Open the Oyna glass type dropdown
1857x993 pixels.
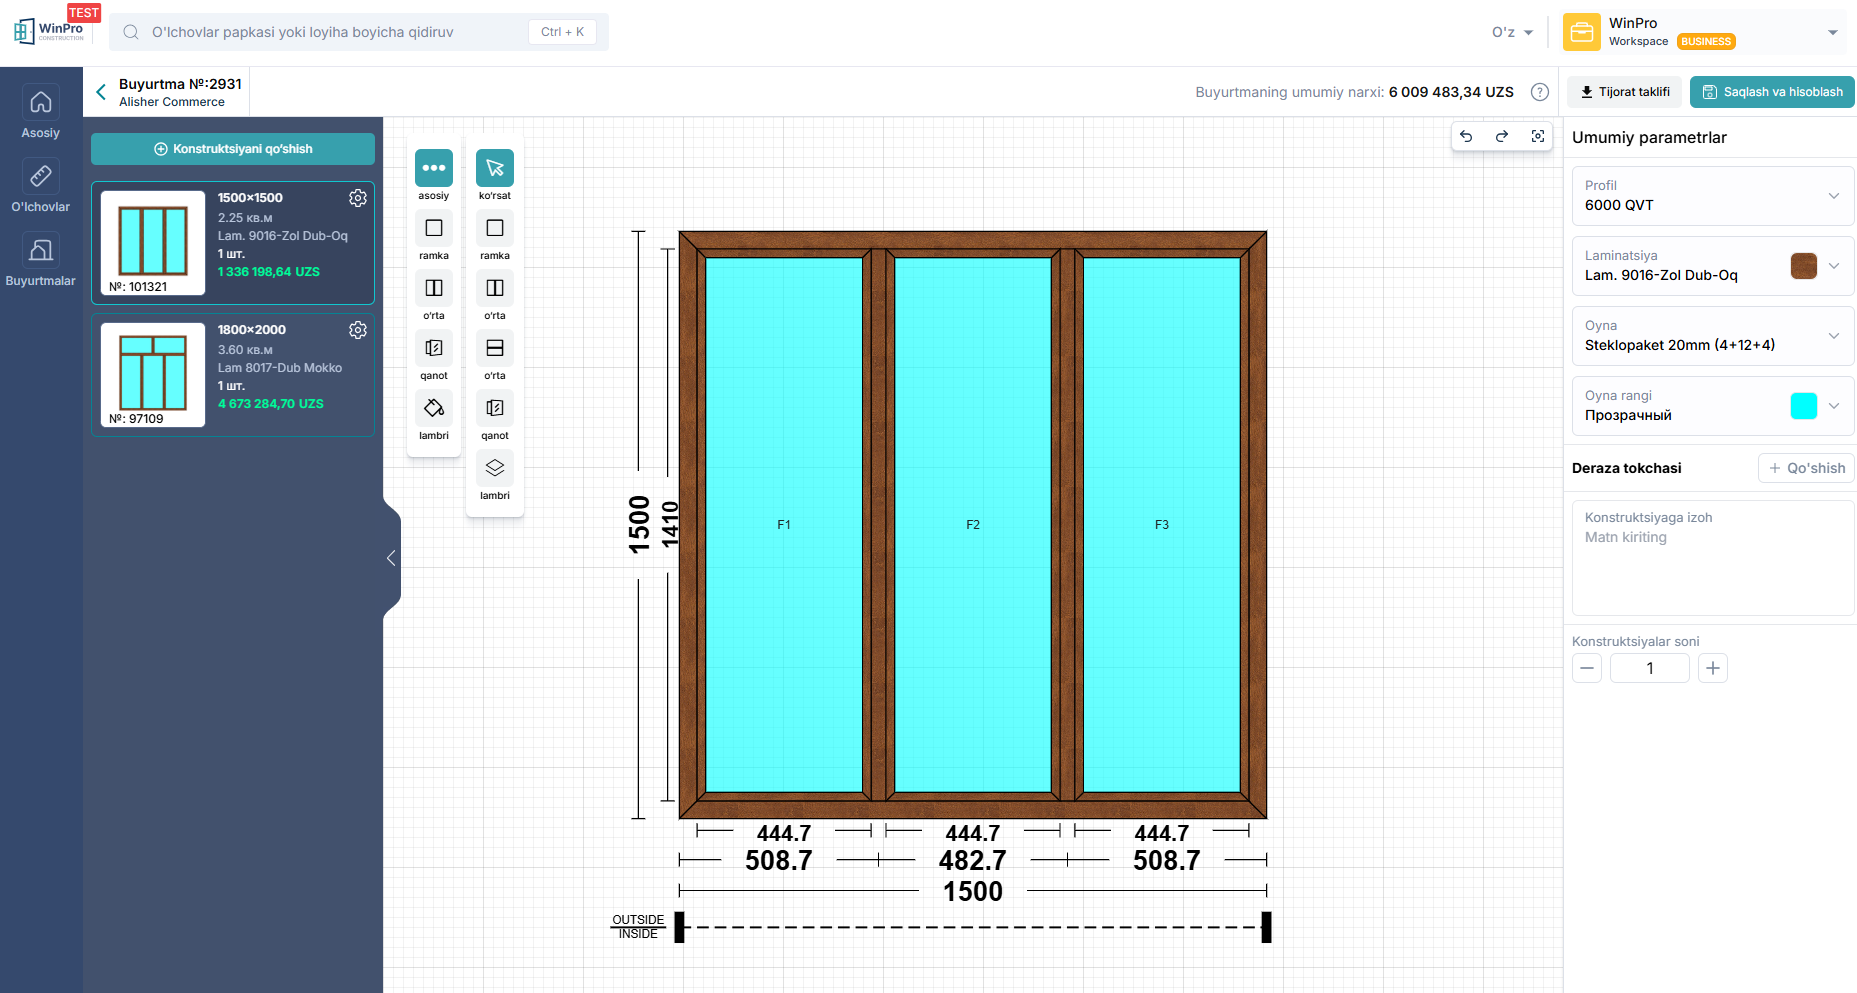1833,336
